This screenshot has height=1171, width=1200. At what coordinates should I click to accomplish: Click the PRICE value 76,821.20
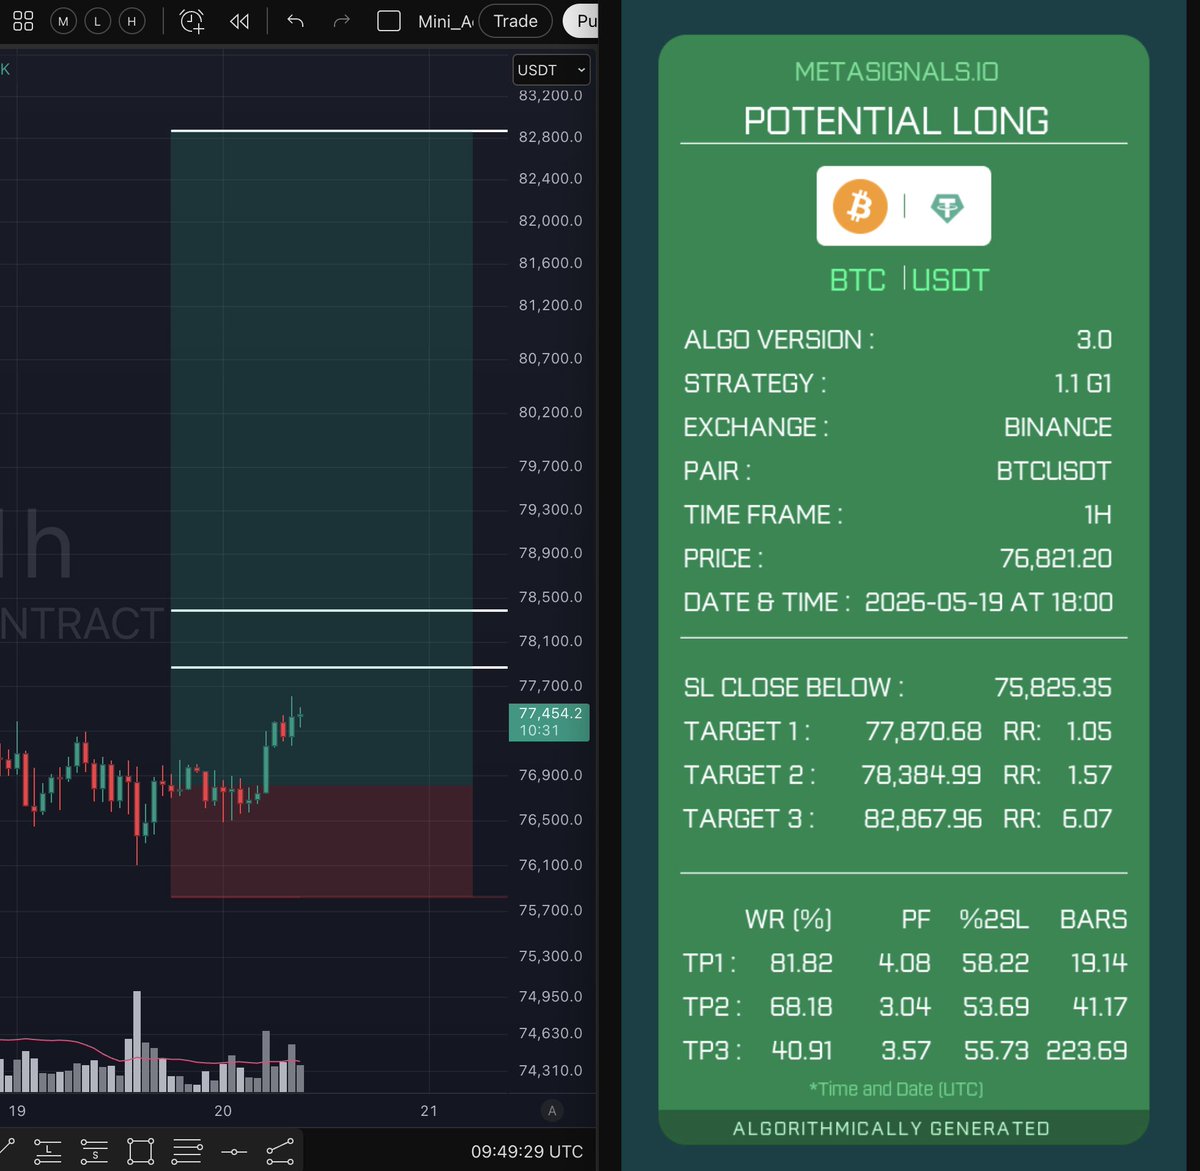[1056, 558]
